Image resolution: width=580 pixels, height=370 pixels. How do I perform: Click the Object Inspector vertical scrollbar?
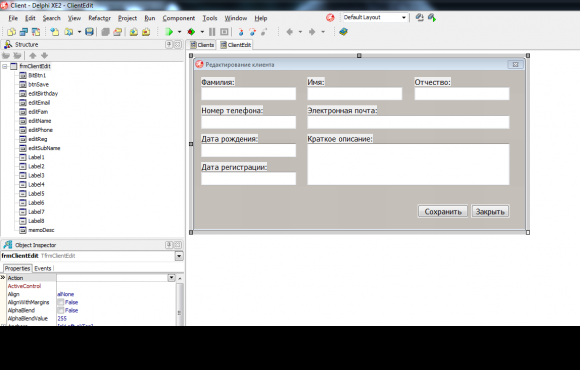(x=180, y=304)
